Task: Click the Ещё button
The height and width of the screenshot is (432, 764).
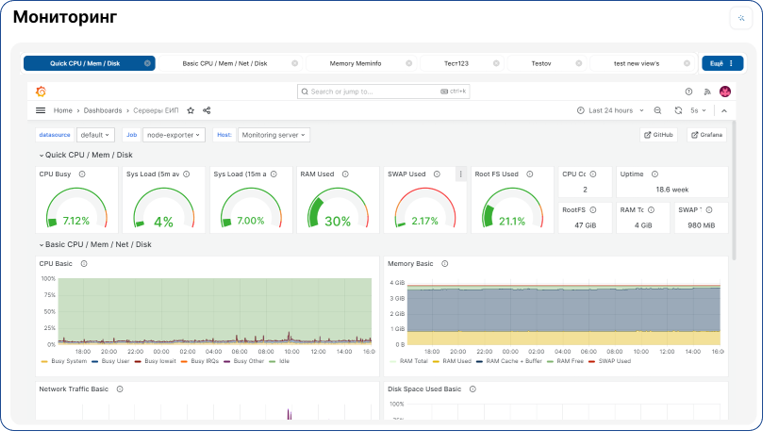Action: coord(723,63)
